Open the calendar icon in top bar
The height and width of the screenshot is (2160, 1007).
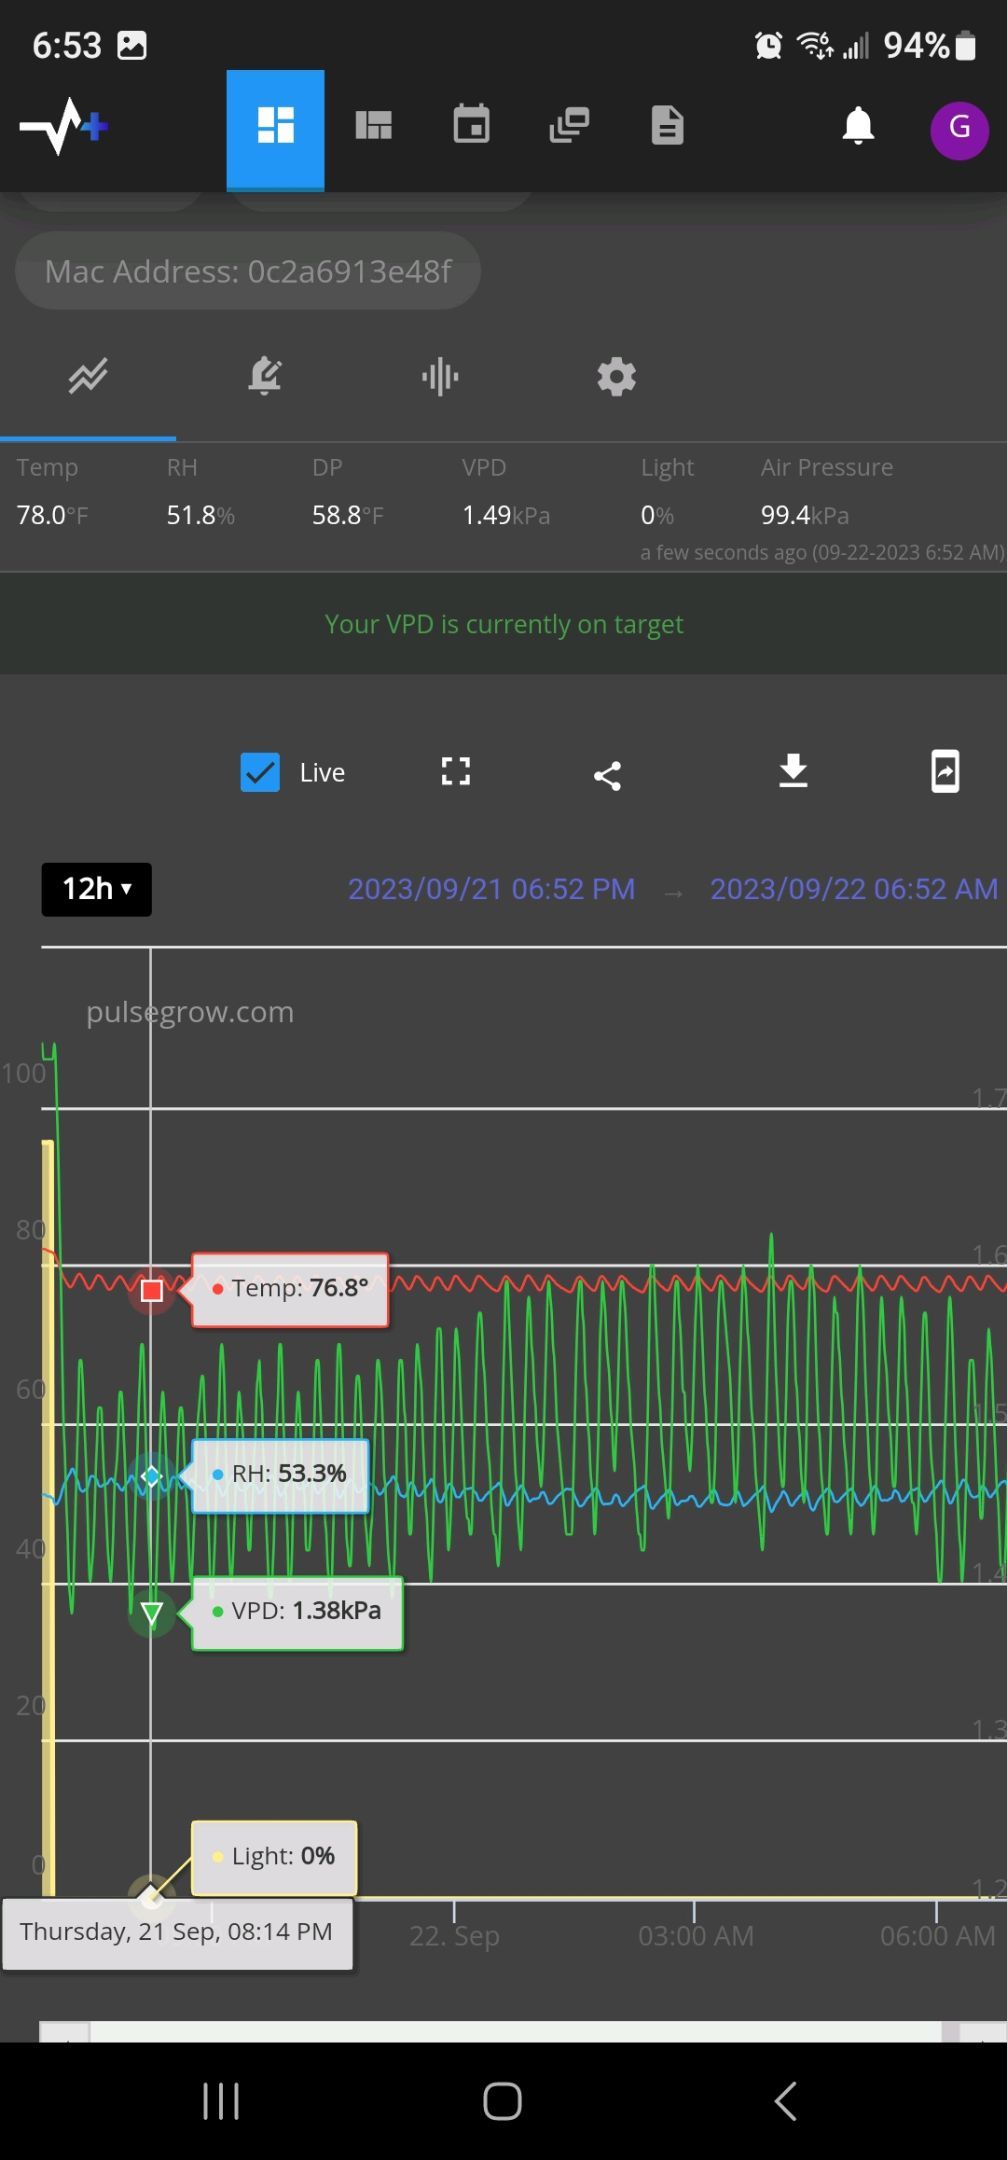point(471,126)
